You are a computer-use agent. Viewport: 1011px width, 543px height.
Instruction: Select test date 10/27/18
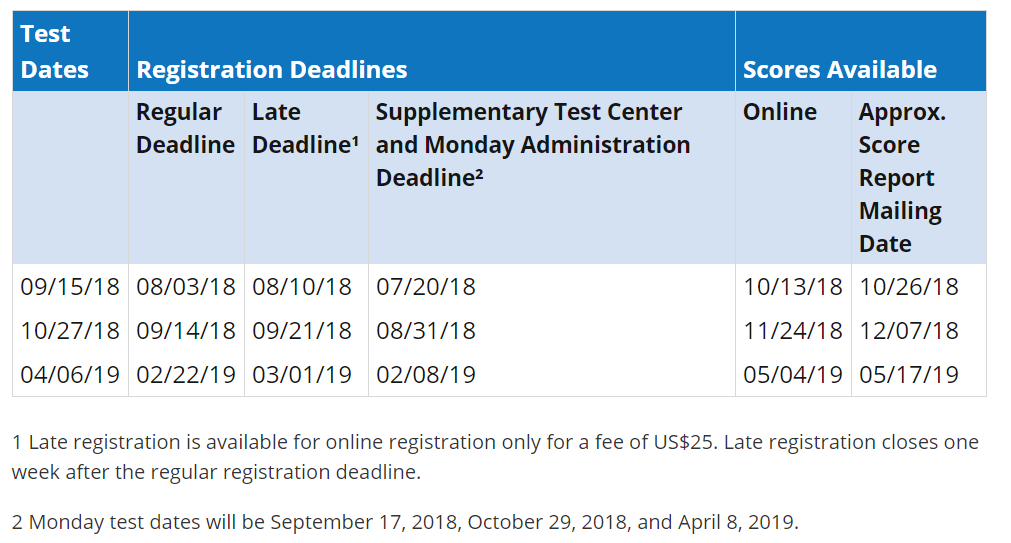coord(70,331)
